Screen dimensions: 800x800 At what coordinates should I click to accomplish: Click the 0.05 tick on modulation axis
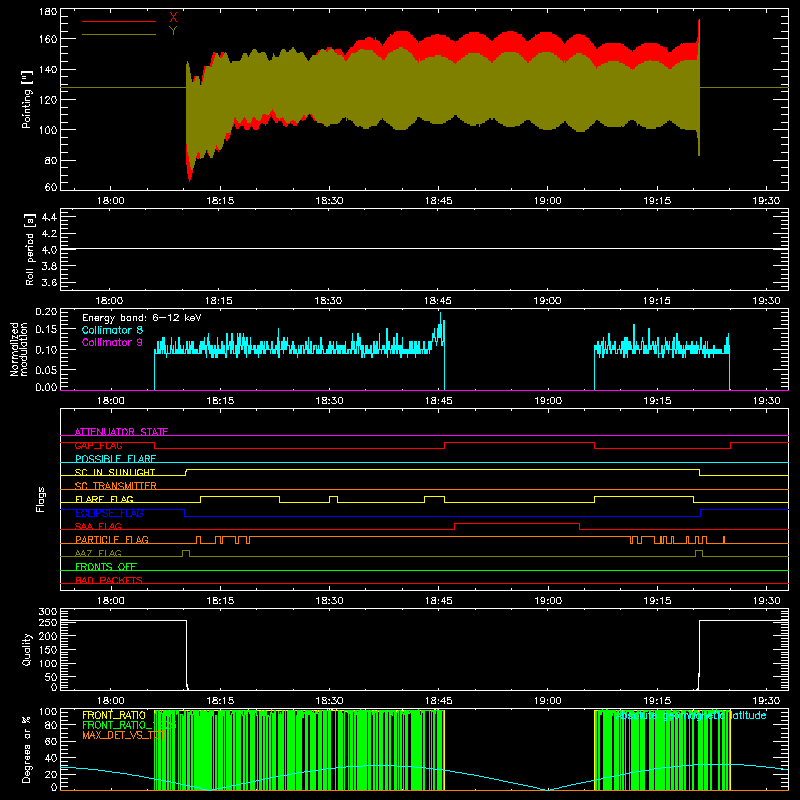46,369
